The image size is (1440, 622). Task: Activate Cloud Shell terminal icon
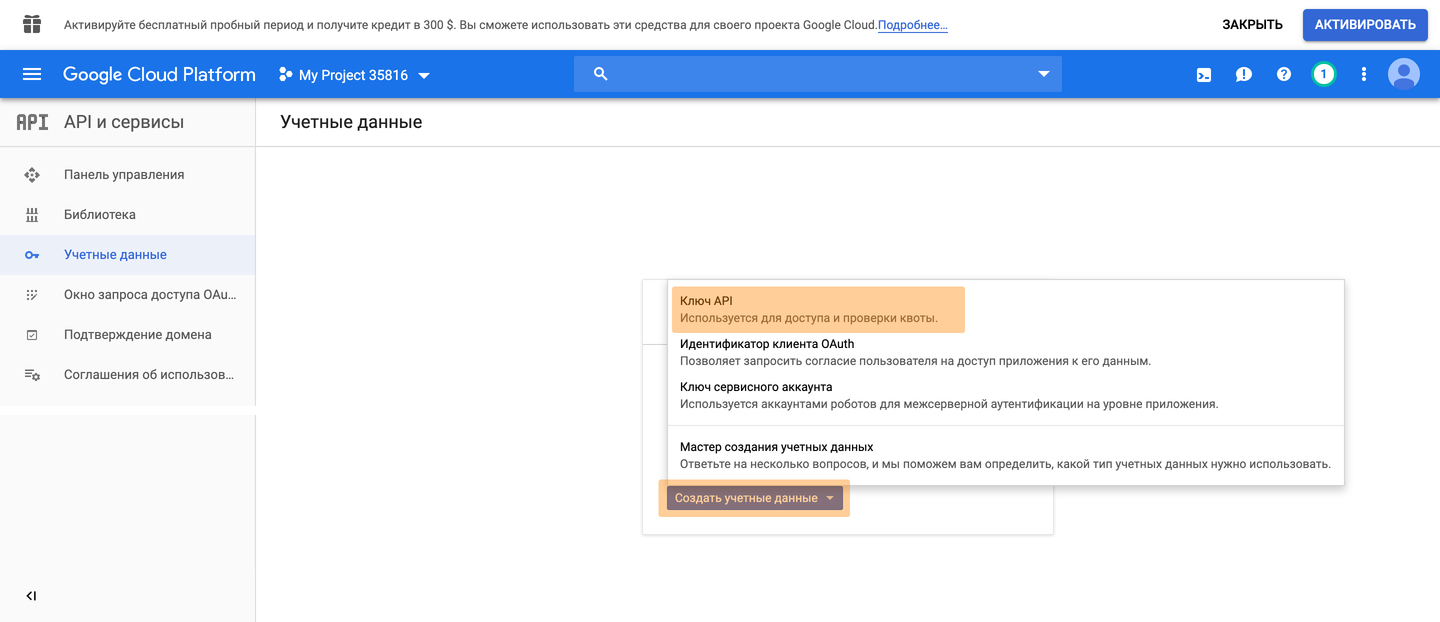pyautogui.click(x=1204, y=74)
